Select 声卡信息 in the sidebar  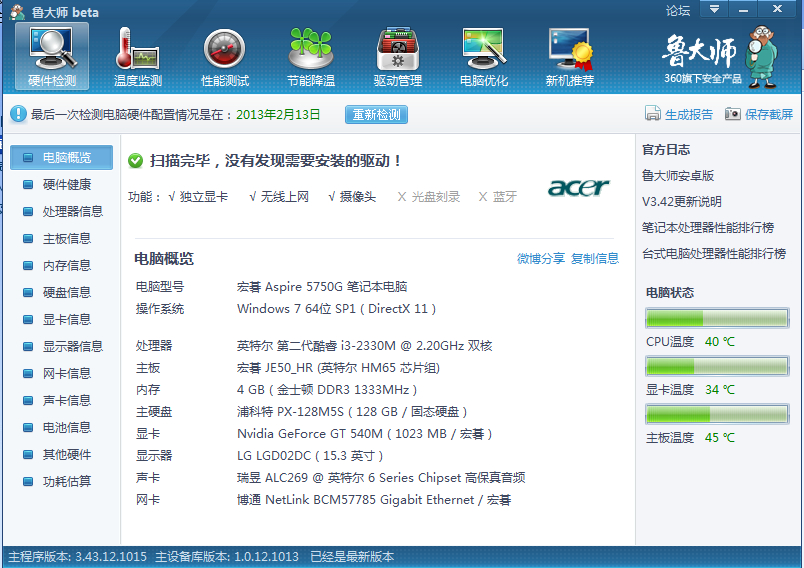(62, 400)
